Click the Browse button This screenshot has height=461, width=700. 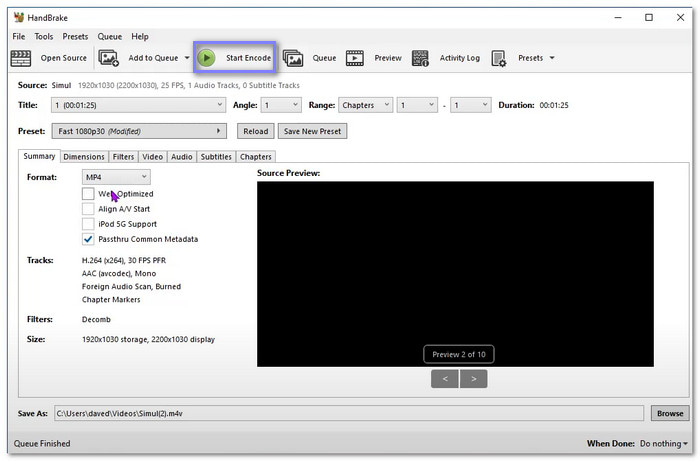click(669, 413)
